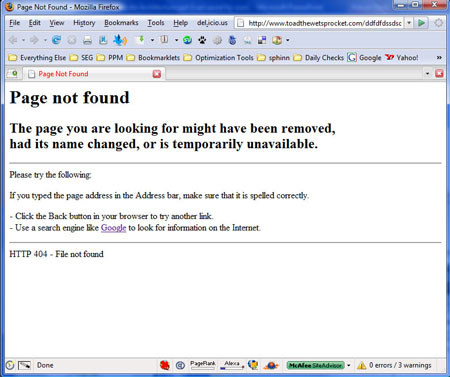This screenshot has height=377, width=450.
Task: Click the Print page icon
Action: coord(87,41)
